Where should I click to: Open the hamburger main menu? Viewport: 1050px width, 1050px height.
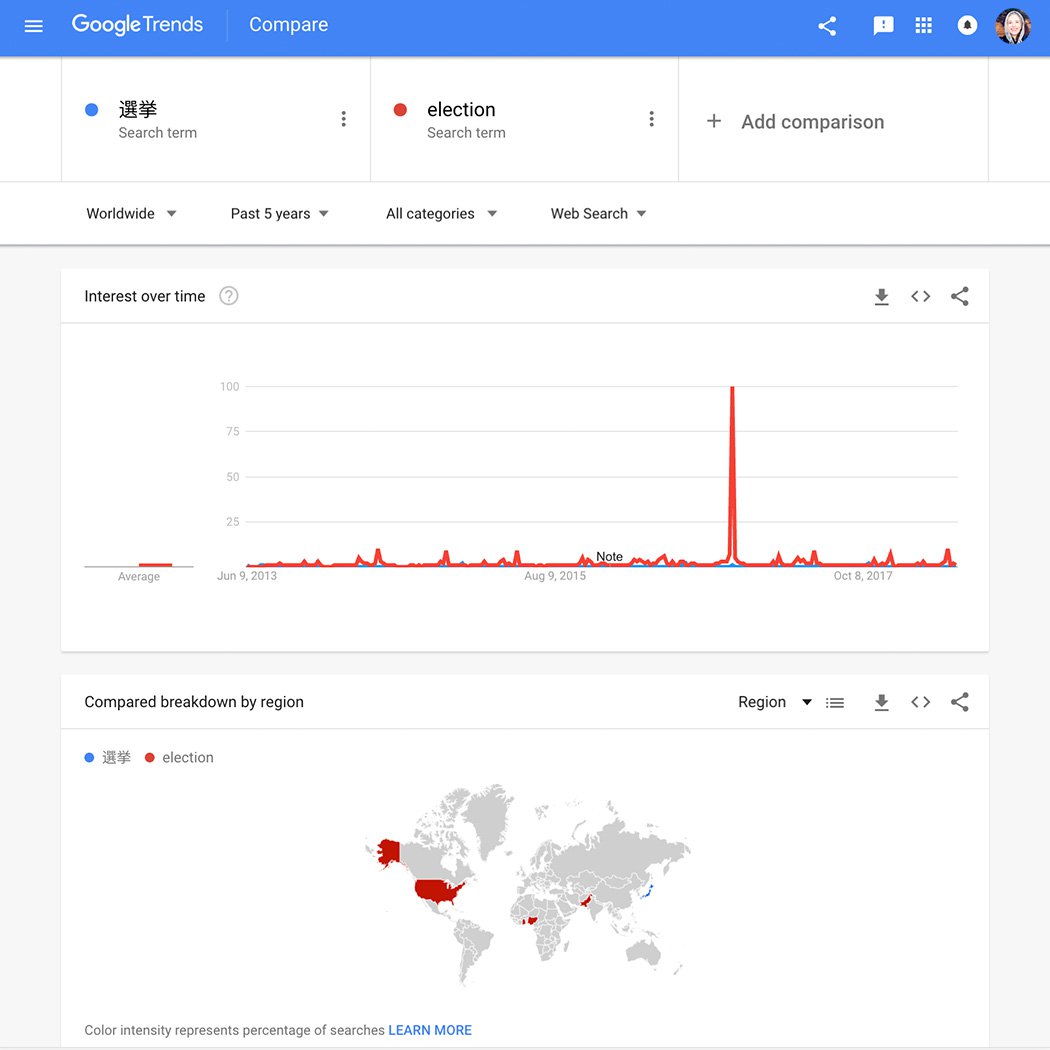coord(33,26)
